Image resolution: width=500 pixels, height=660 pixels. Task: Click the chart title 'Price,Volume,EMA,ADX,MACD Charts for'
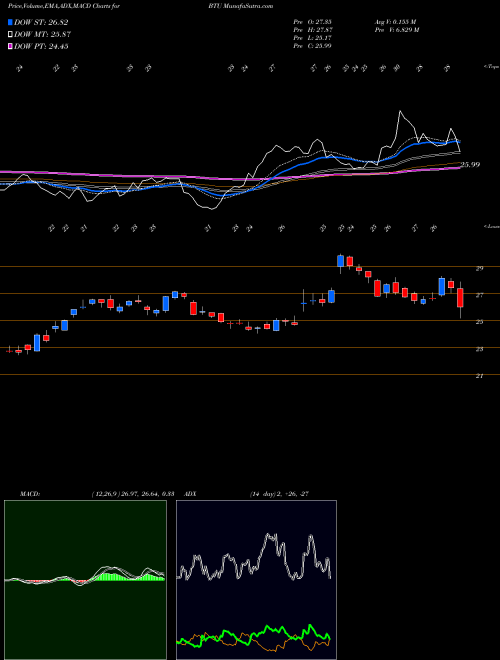coord(63,6)
